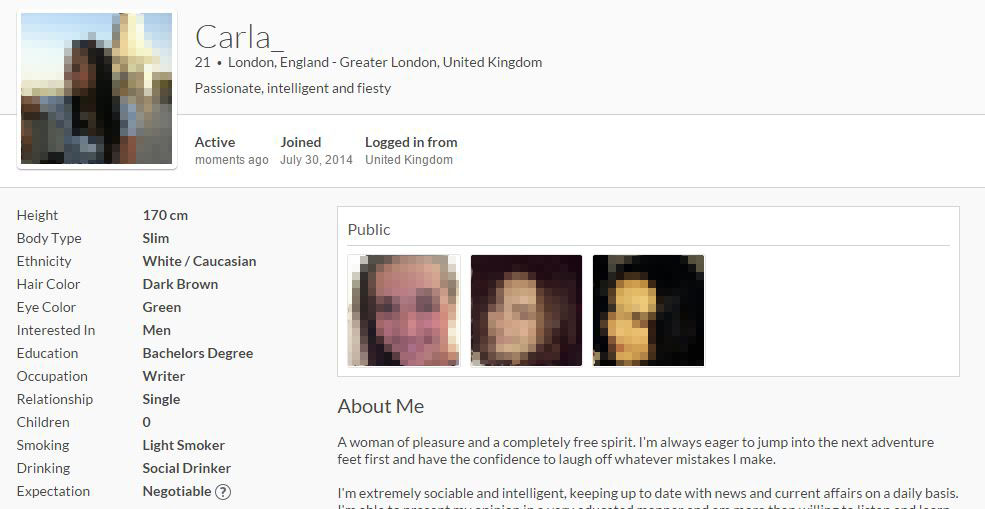Click the height value 170 cm

[x=165, y=215]
